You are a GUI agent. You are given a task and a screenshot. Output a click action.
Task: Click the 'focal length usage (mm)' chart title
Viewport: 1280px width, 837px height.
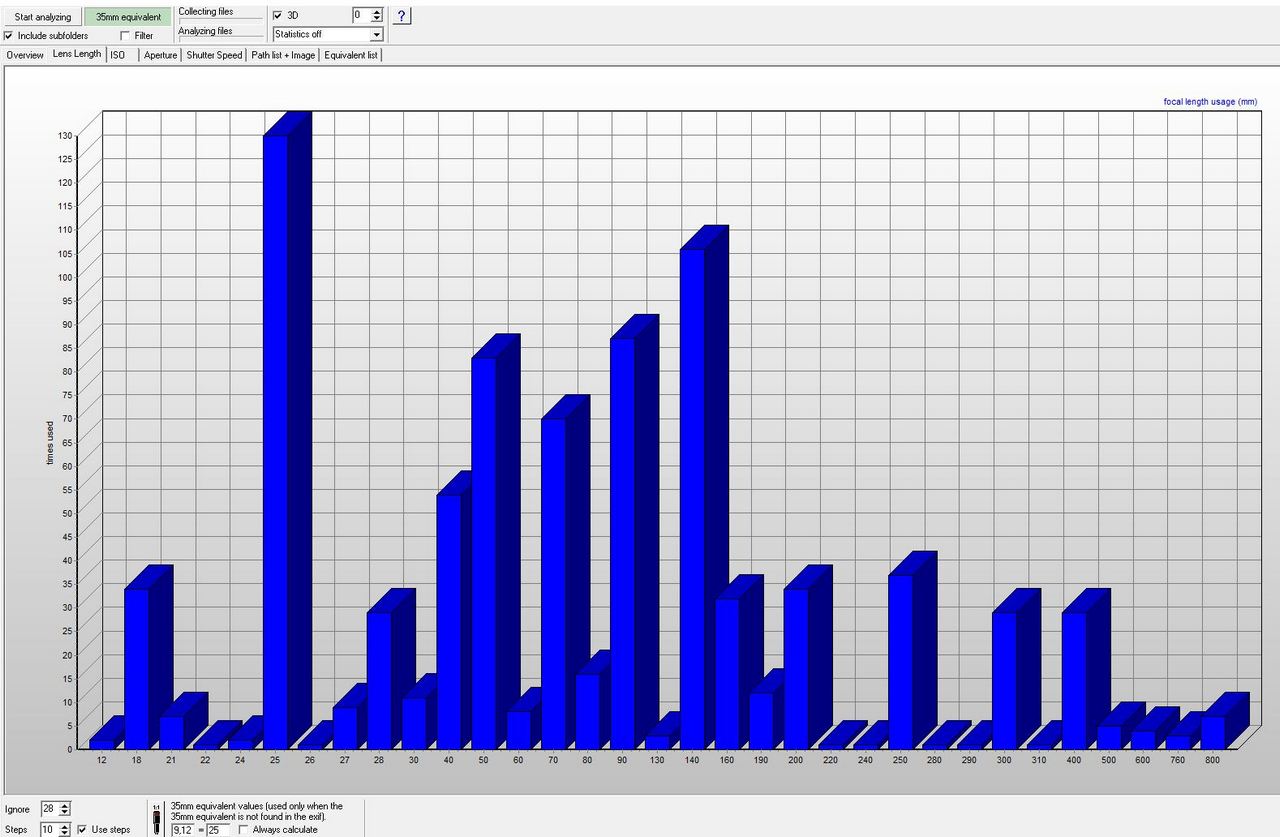1211,101
